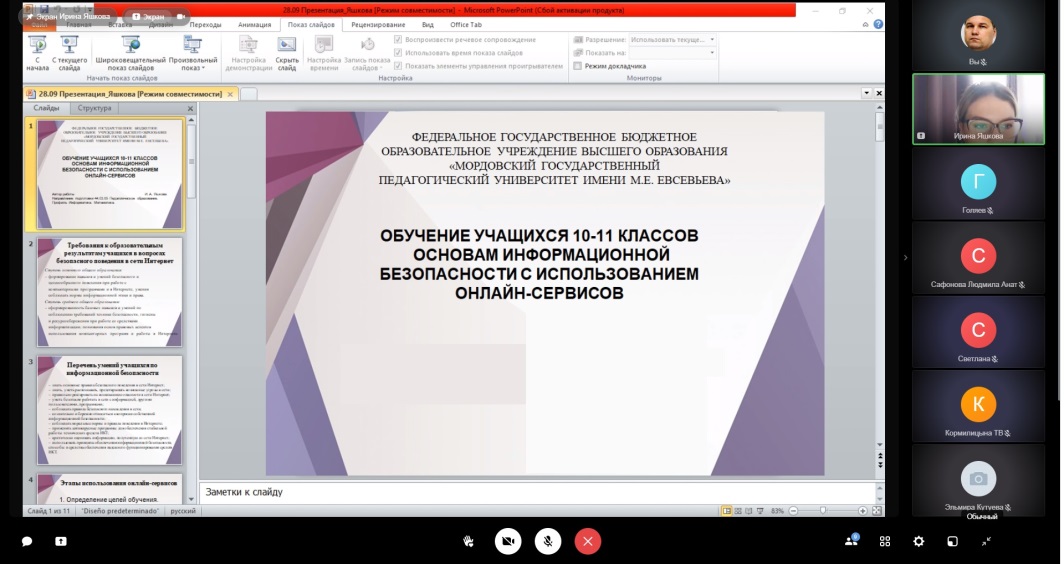Viewport: 1064px width, 564px height.
Task: Raise hand in the meeting toolbar
Action: (x=468, y=541)
